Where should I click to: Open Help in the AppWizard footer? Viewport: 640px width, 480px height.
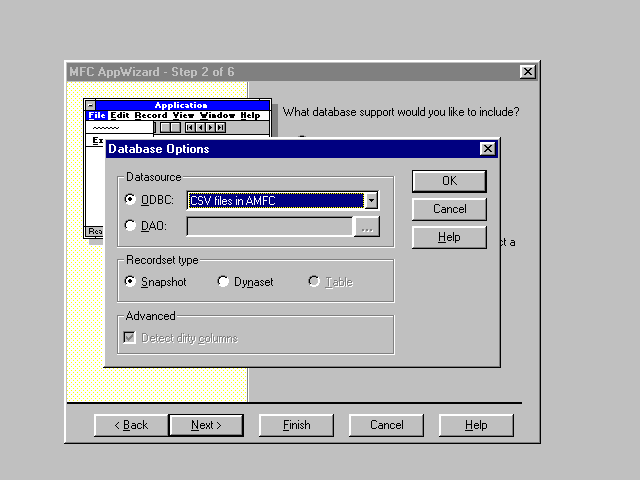pyautogui.click(x=476, y=425)
